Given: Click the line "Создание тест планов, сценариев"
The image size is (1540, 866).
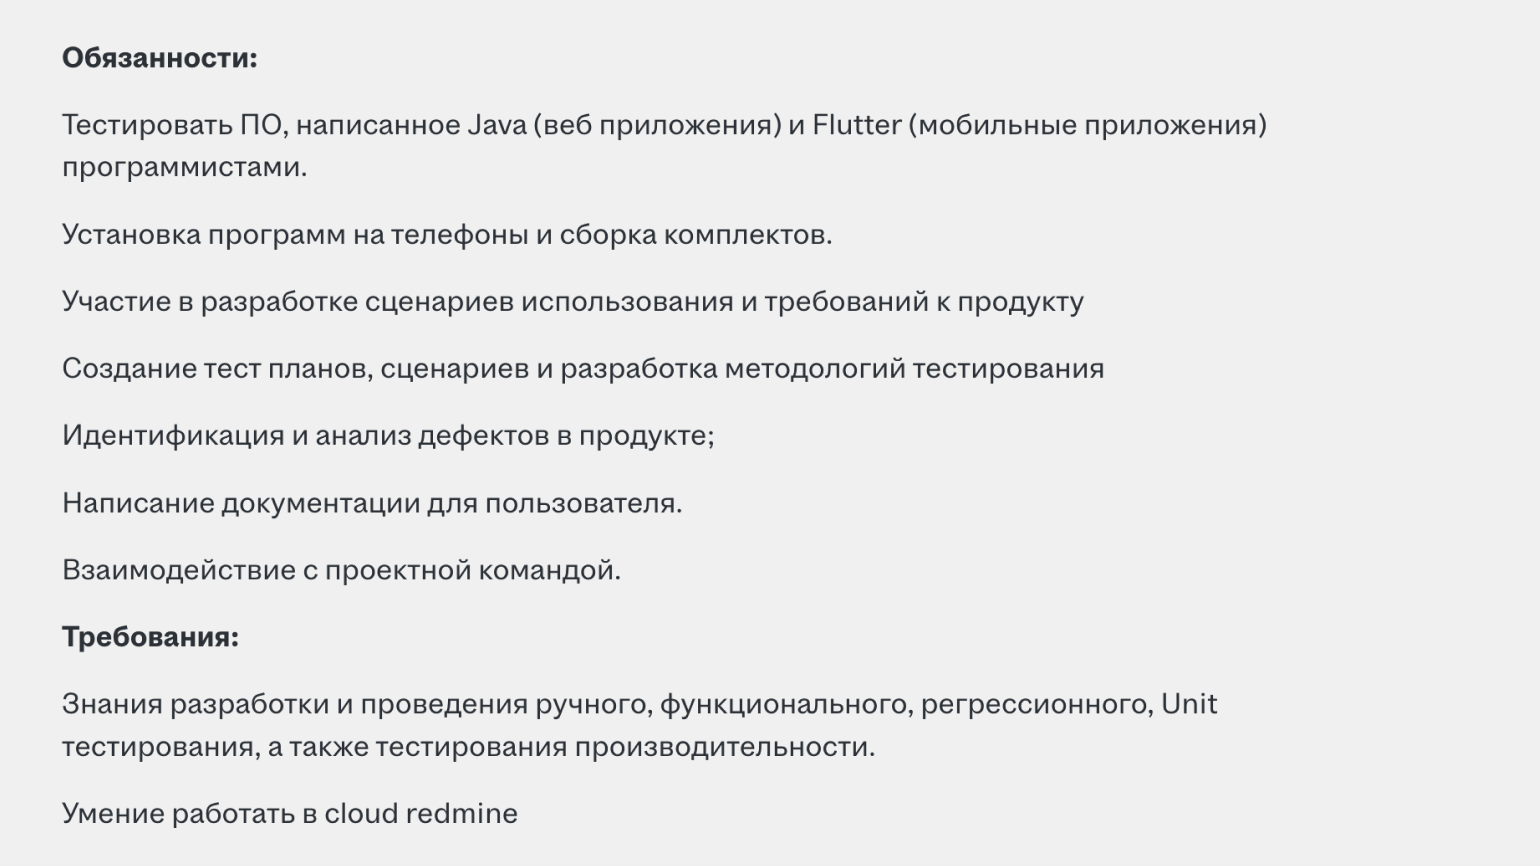Looking at the screenshot, I should click(582, 369).
